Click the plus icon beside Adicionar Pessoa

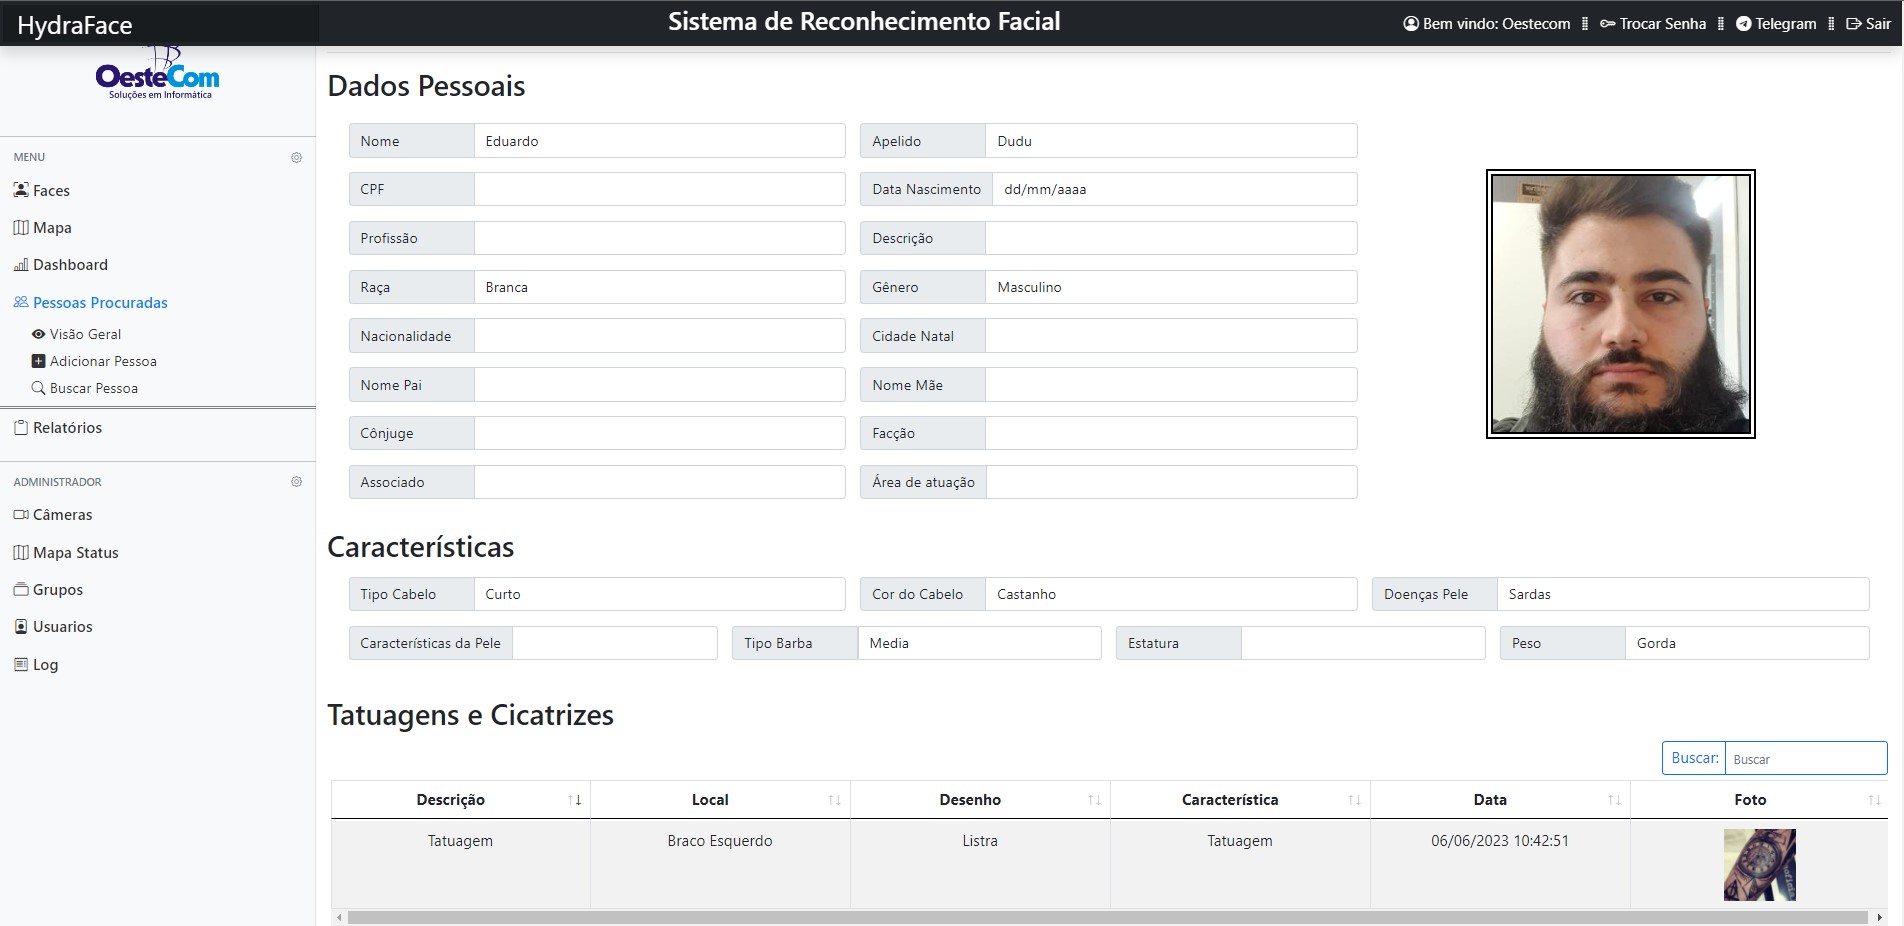tap(39, 361)
